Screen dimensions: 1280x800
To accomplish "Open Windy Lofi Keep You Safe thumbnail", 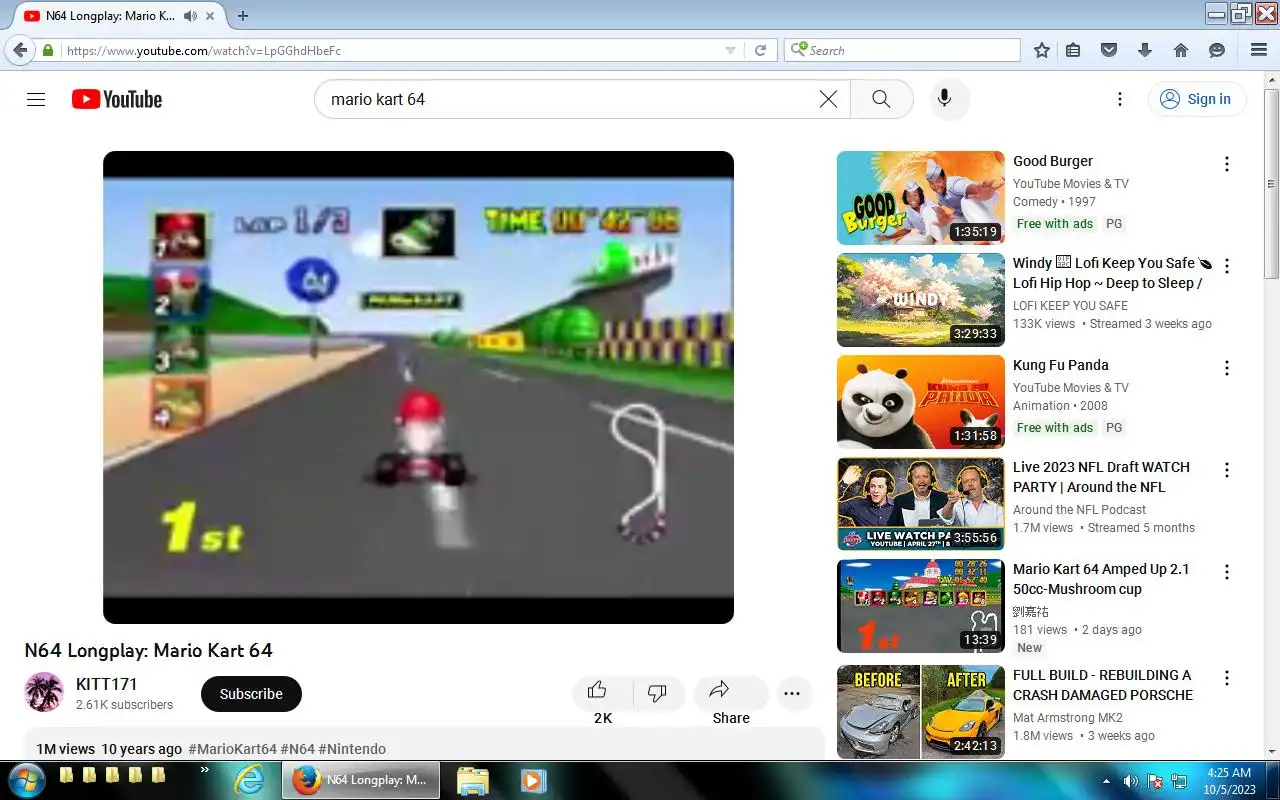I will [x=920, y=300].
